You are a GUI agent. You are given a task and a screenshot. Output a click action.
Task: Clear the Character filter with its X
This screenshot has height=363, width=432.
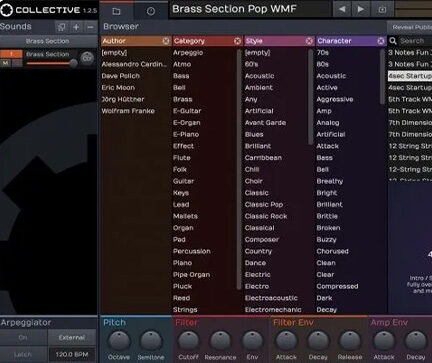(381, 41)
